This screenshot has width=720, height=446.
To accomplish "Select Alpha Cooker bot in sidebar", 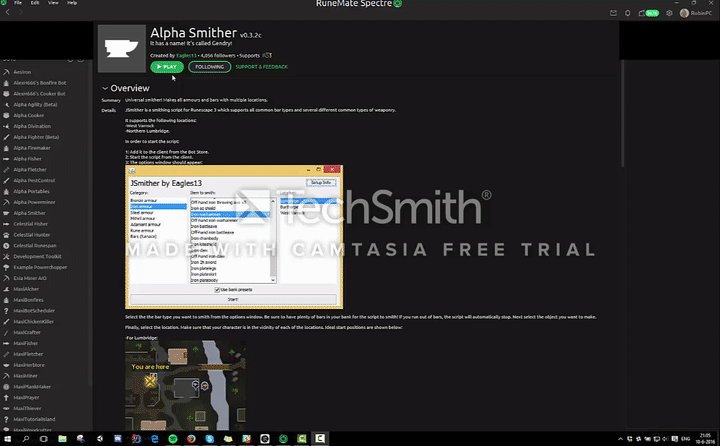I will coord(29,115).
